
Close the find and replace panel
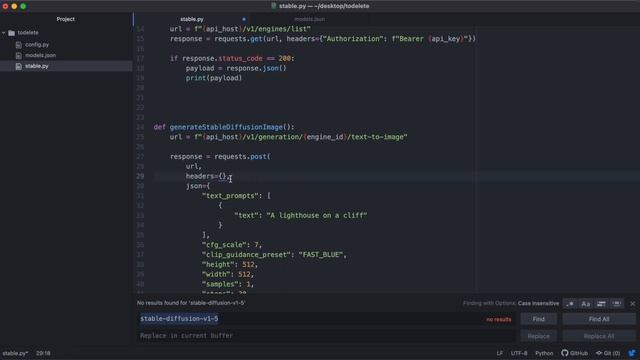tap(633, 304)
